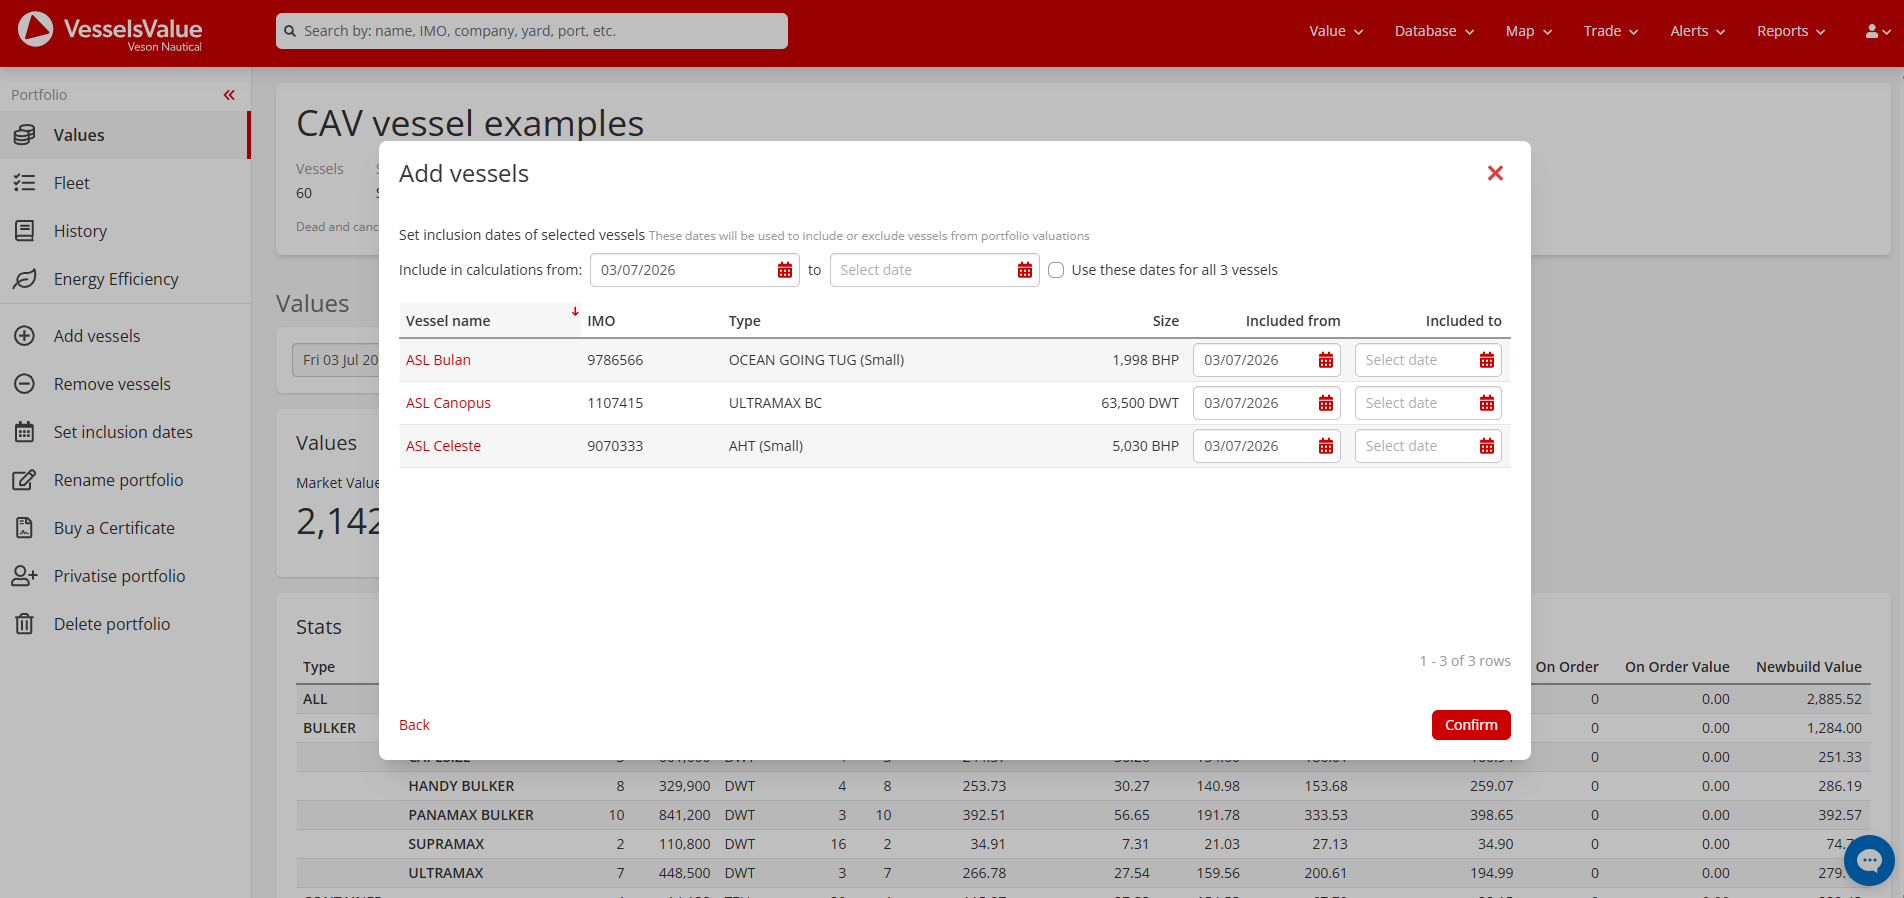Open the Included to calendar for ASL Canopus
This screenshot has height=898, width=1904.
coord(1487,403)
